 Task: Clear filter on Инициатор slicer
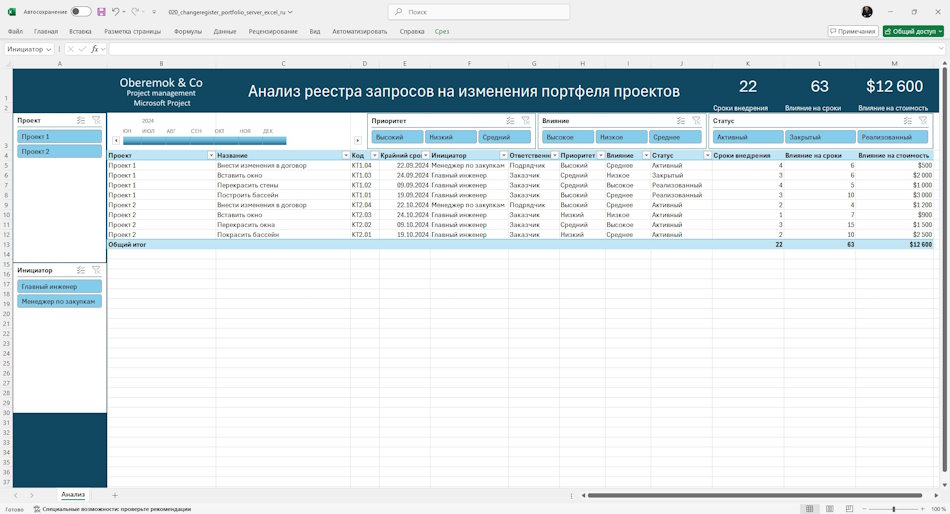96,270
